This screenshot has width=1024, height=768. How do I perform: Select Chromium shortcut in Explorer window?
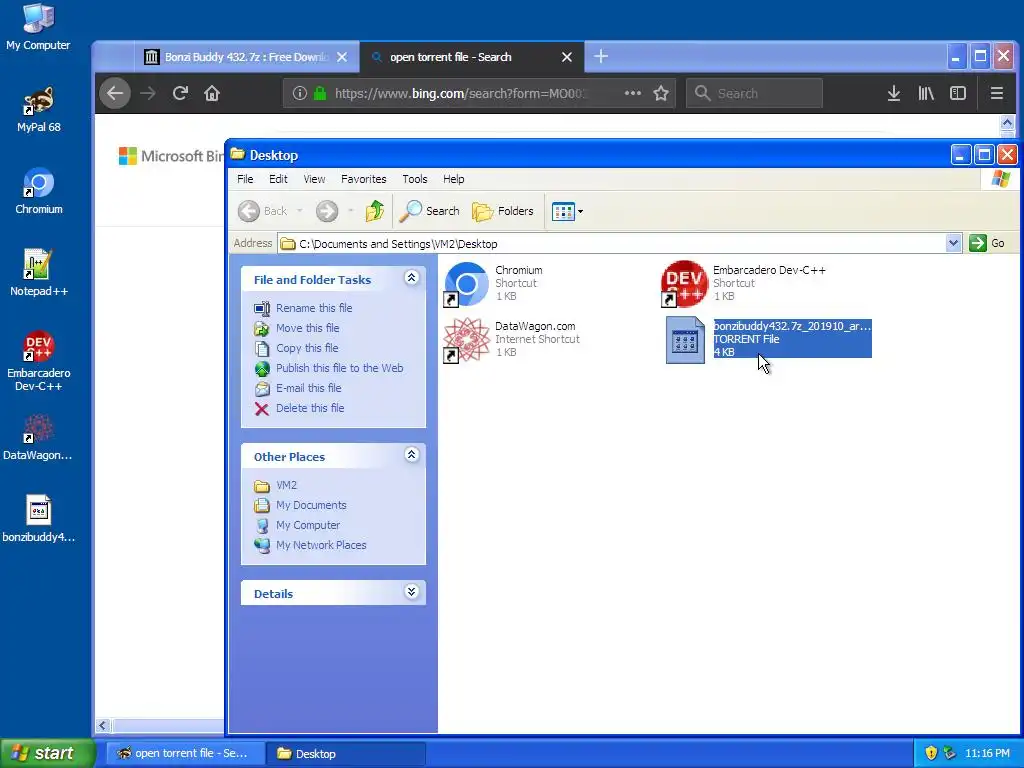[x=494, y=283]
